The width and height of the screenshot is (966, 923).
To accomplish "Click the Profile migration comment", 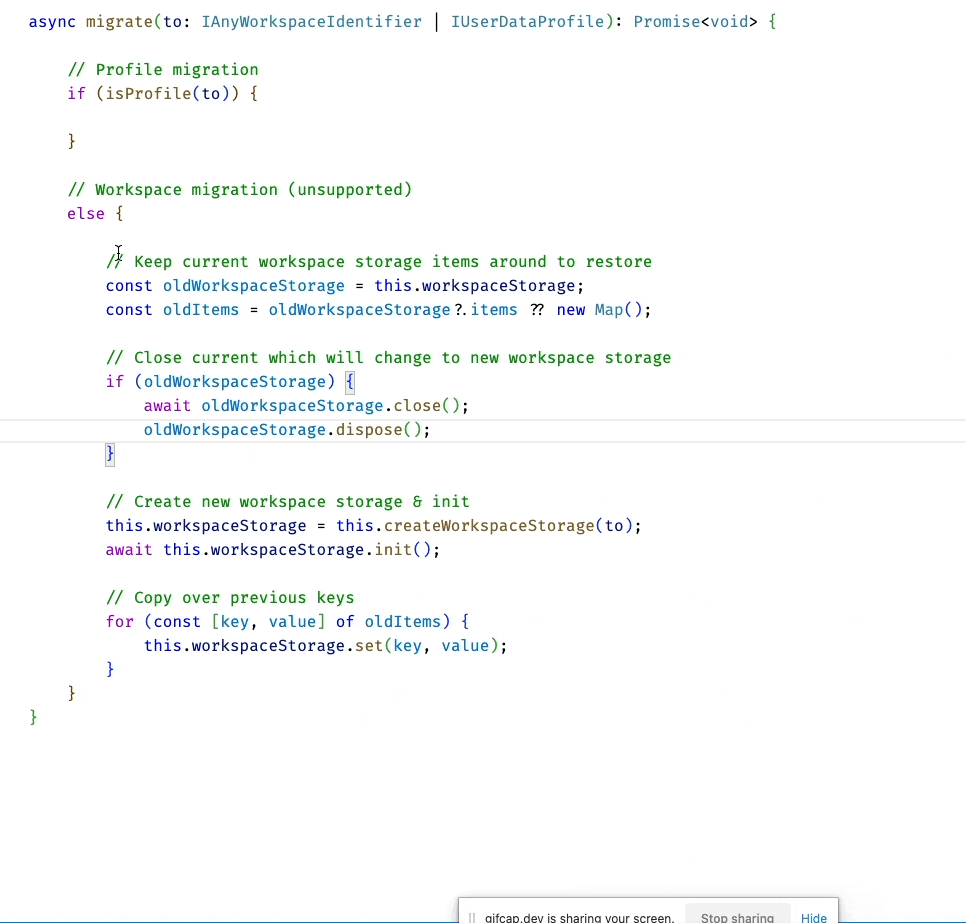I will tap(162, 69).
